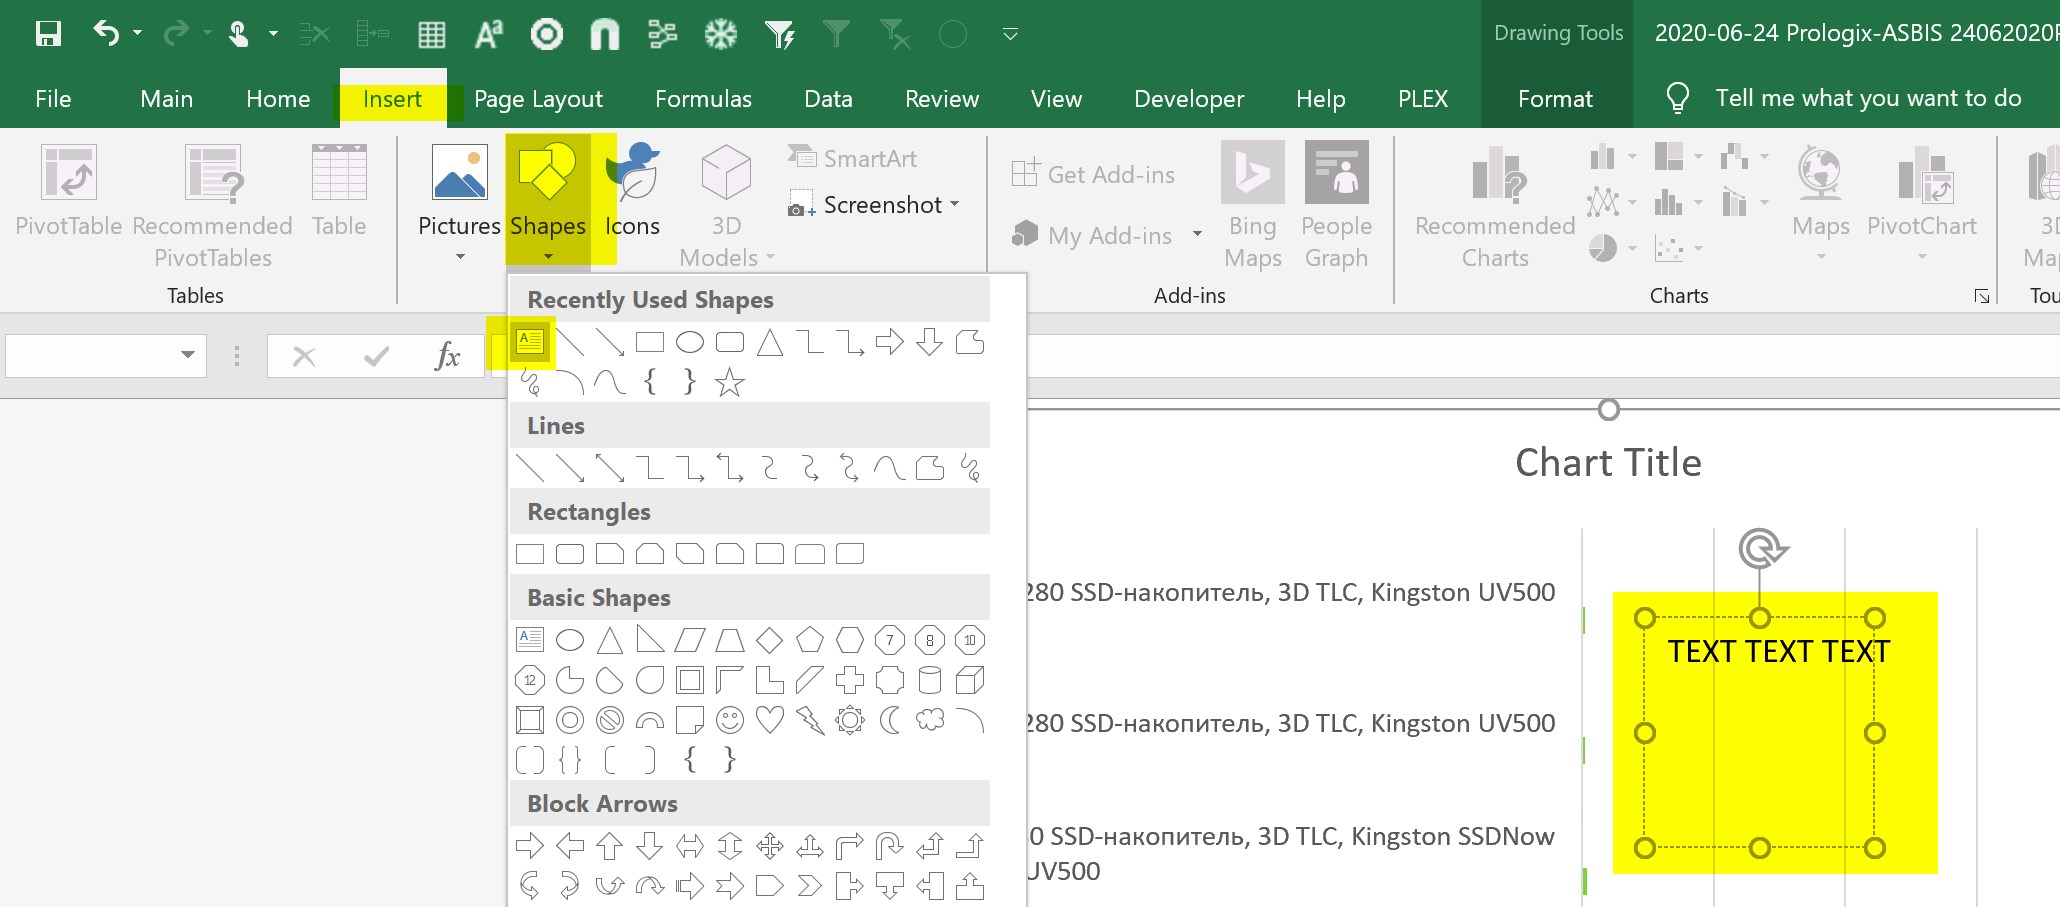Click the Cancel X button in formula bar
Screen dimensions: 2060x907
coord(304,356)
